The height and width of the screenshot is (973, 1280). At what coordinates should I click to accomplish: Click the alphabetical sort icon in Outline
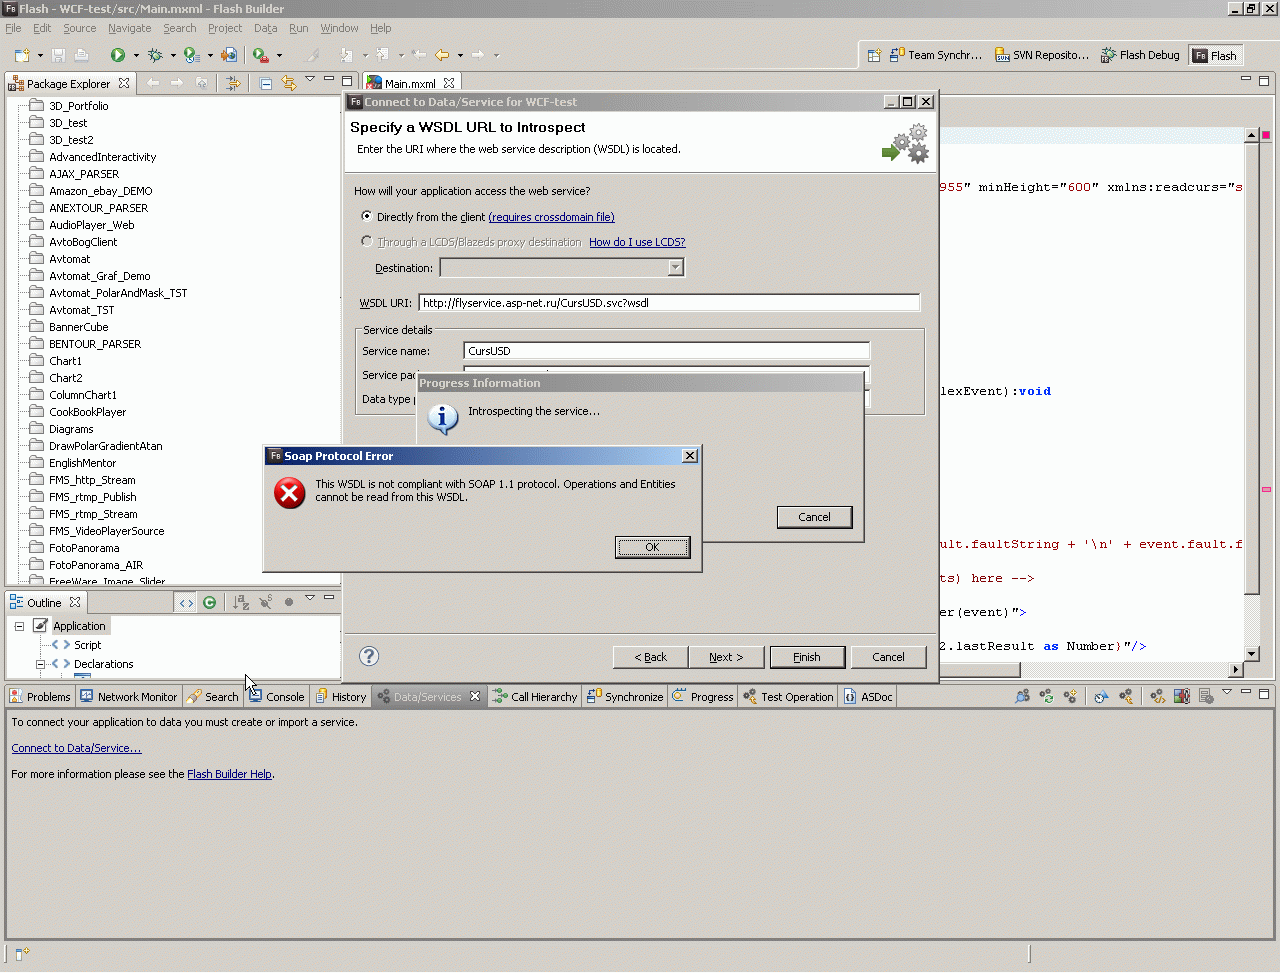[x=240, y=602]
